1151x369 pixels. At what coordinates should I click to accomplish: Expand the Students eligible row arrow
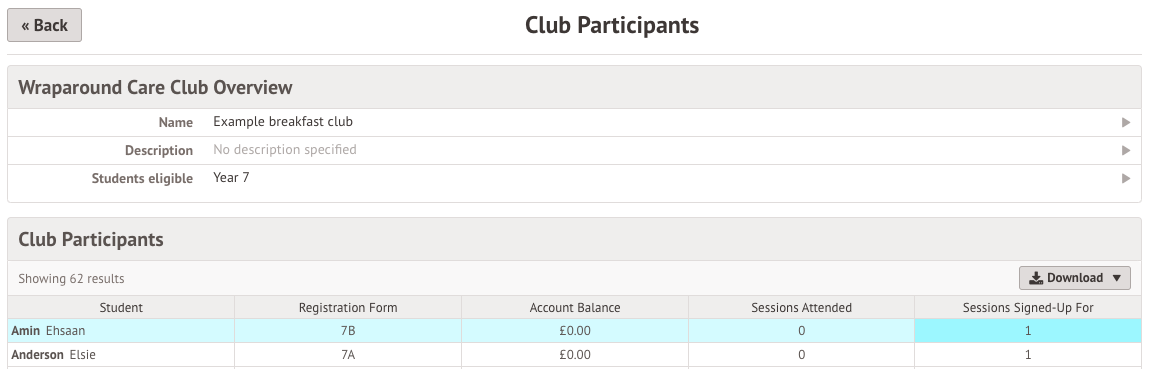tap(1125, 178)
